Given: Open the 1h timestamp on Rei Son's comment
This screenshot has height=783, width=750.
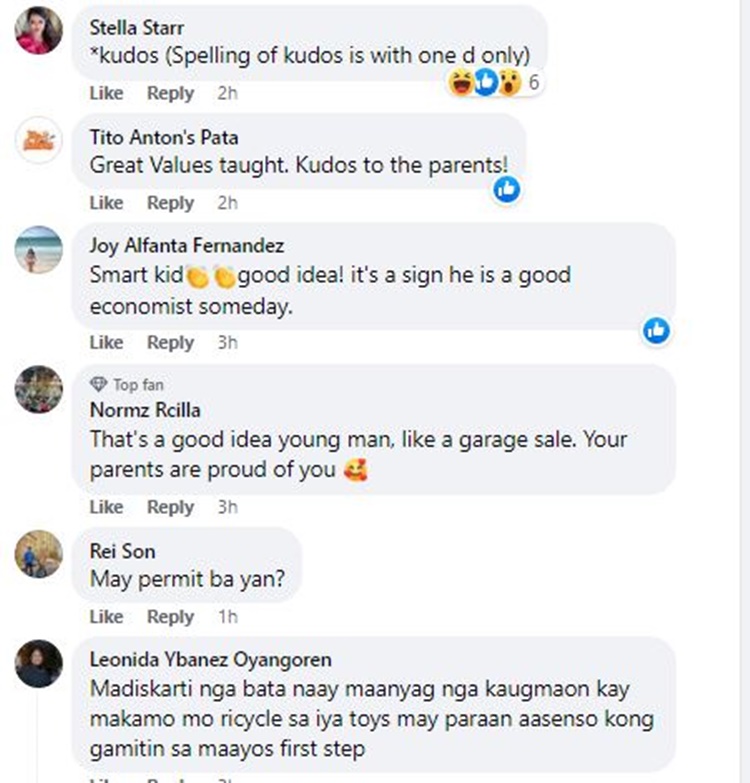Looking at the screenshot, I should point(228,617).
